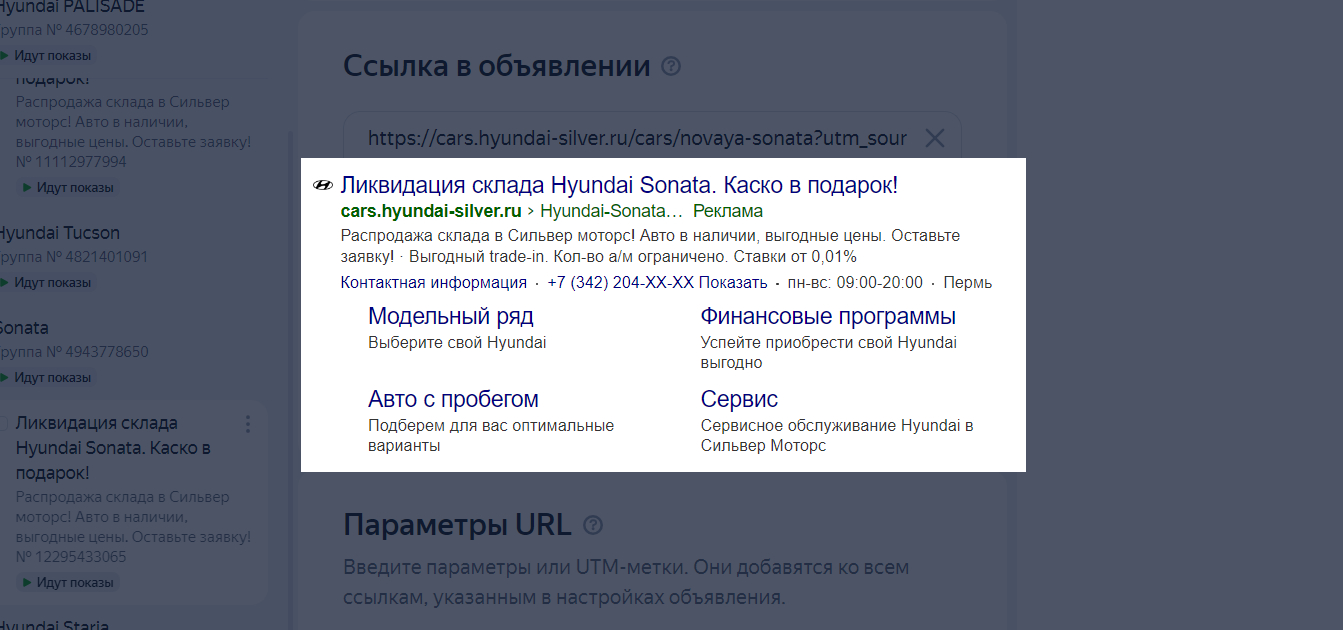Click play icon under Sonata group № 4943778650
The height and width of the screenshot is (630, 1343).
5,378
